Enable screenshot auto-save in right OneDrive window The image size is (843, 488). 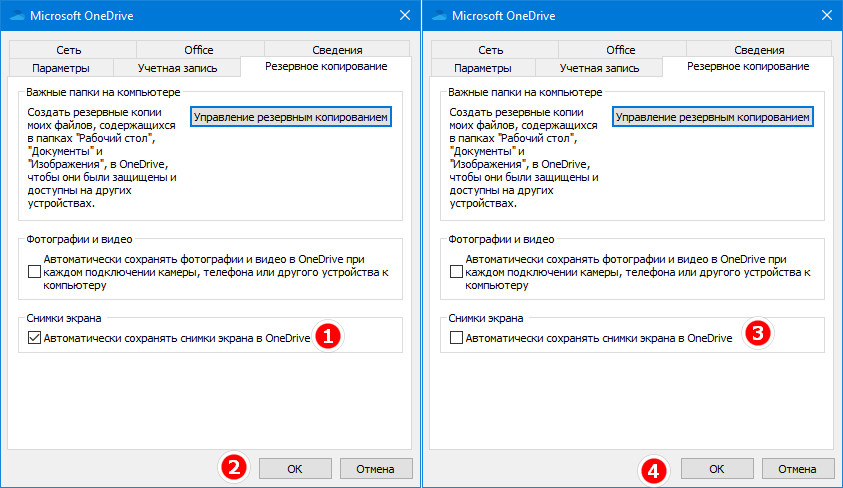pos(456,338)
